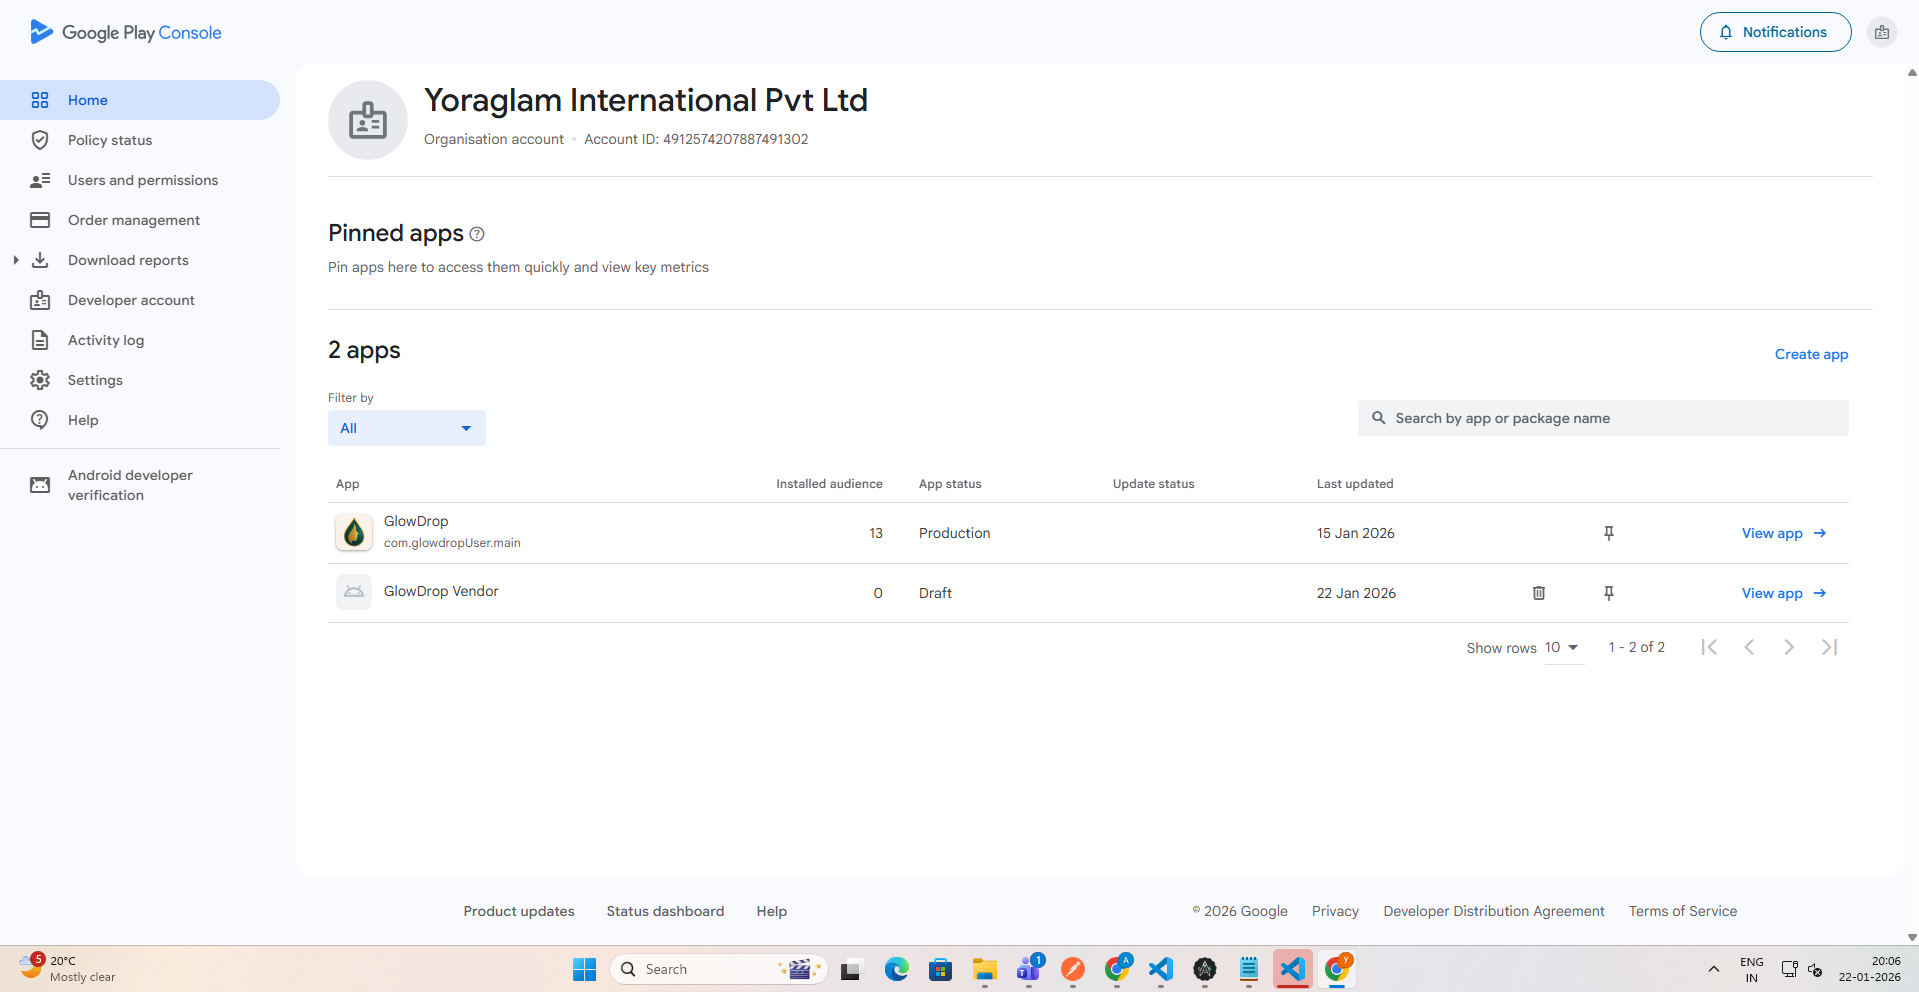Click the Create app link
Viewport: 1919px width, 992px height.
pyautogui.click(x=1810, y=354)
